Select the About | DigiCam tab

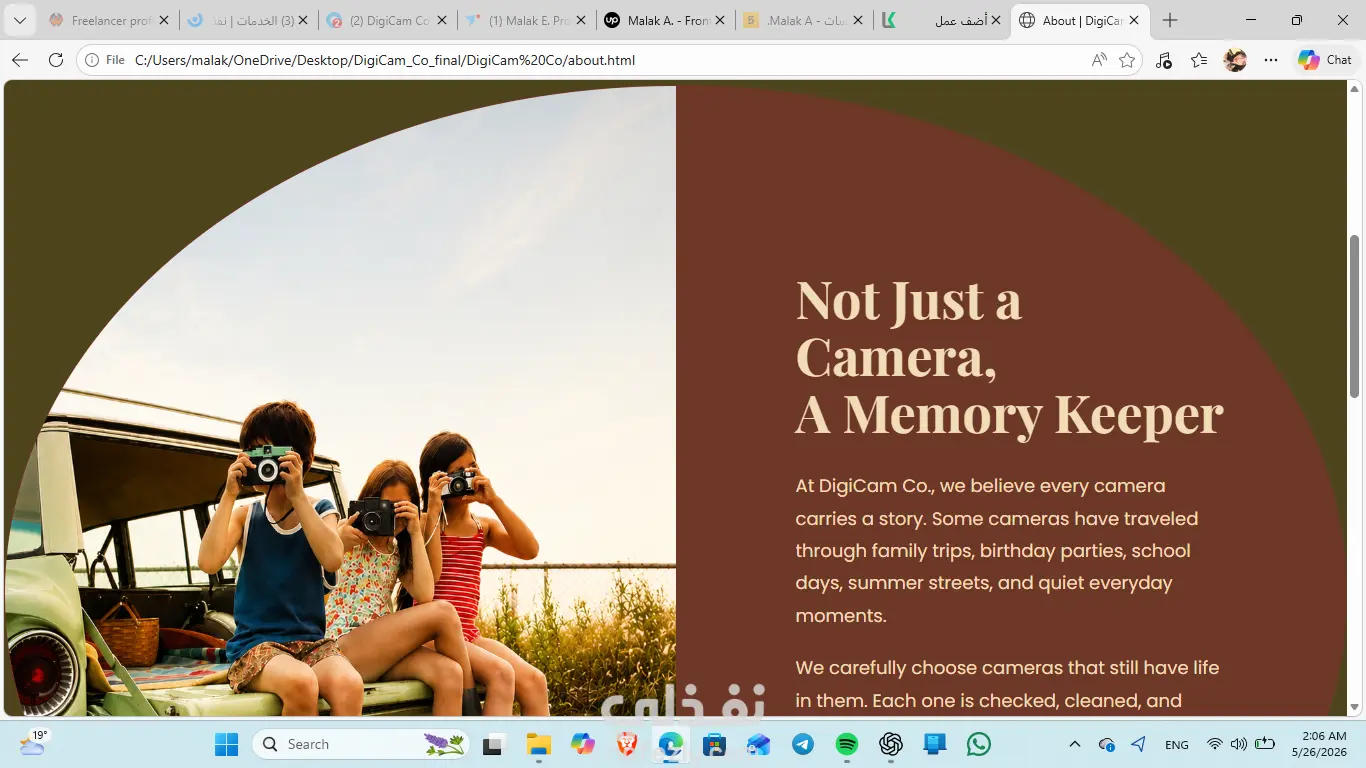tap(1079, 21)
